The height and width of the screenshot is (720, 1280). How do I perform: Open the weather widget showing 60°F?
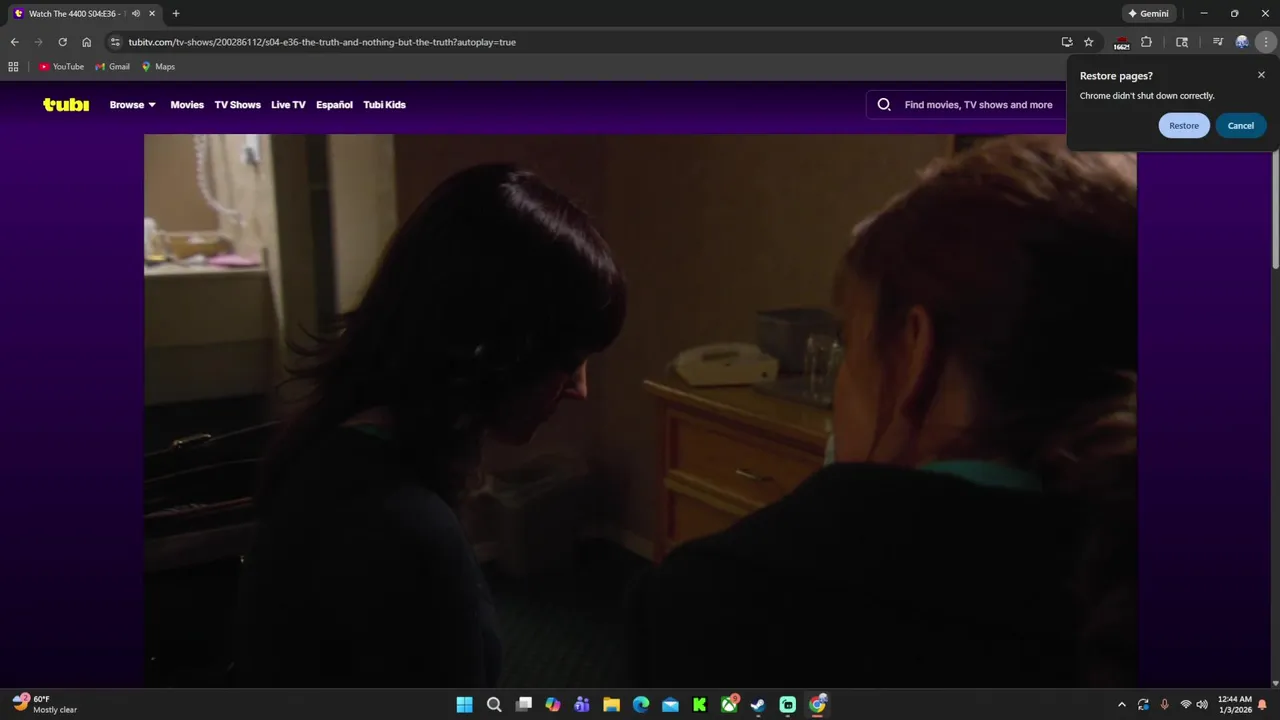tap(46, 704)
